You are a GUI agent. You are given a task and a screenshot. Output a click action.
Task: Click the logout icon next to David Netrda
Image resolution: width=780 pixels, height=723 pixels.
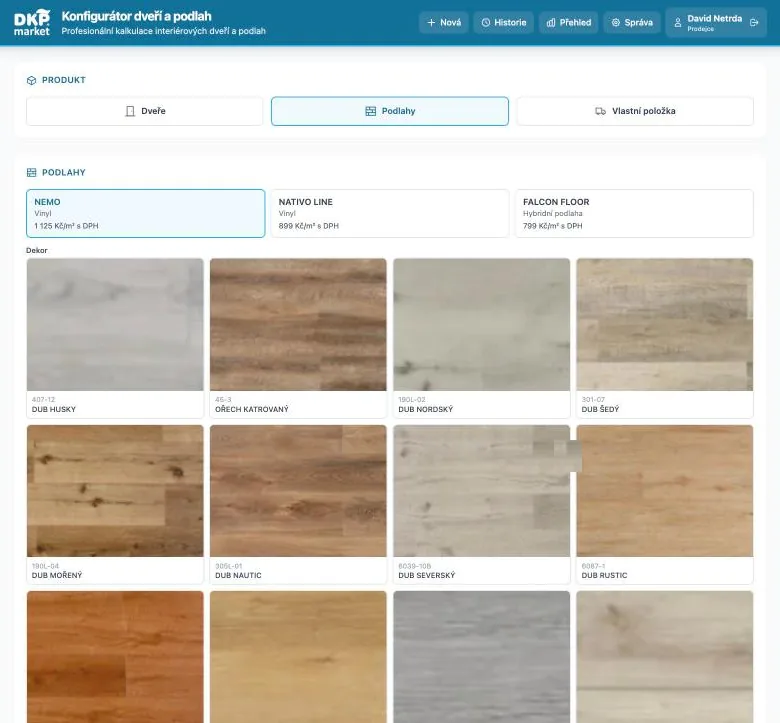click(x=754, y=22)
